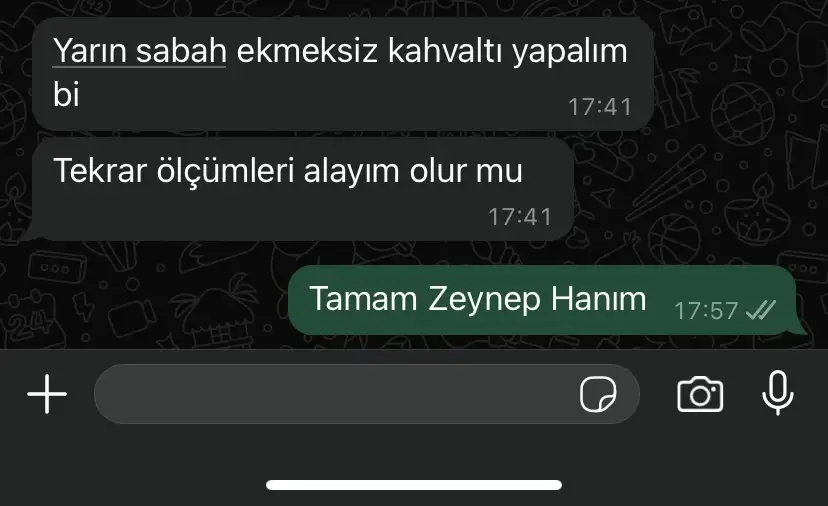This screenshot has height=506, width=828.
Task: Tap the word 'ölçümleri' in second message
Action: click(225, 170)
